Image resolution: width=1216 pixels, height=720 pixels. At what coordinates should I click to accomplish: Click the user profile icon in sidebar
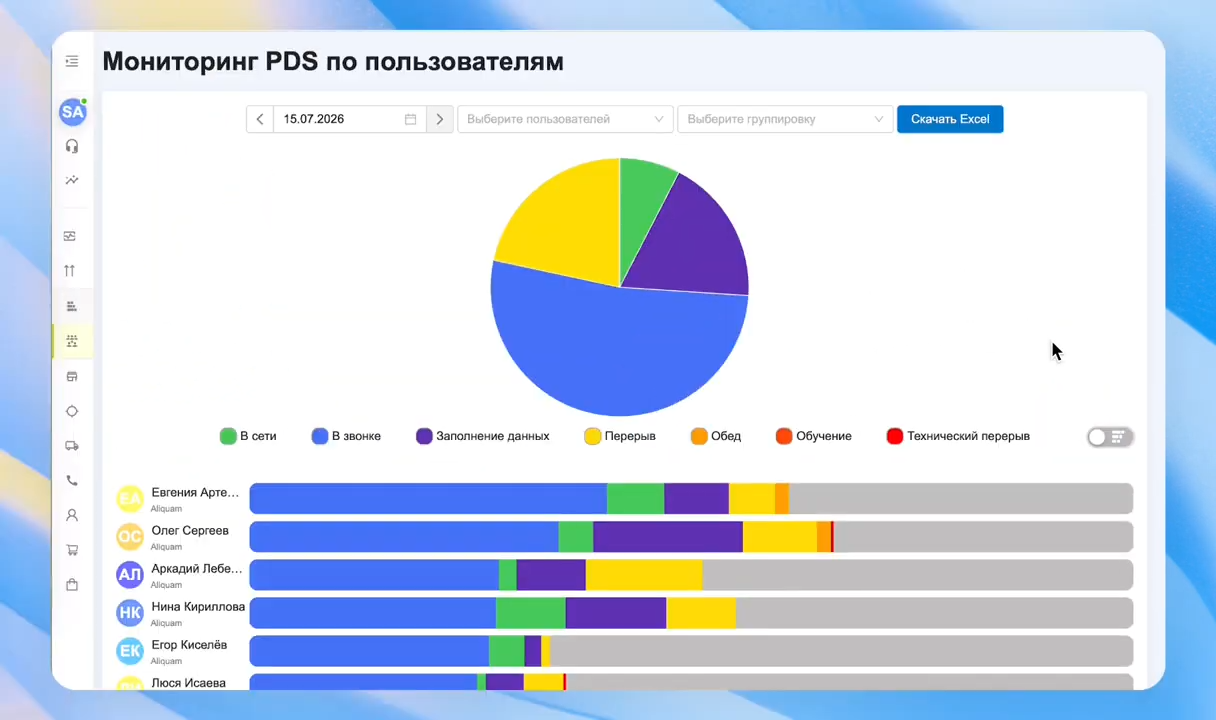click(72, 515)
